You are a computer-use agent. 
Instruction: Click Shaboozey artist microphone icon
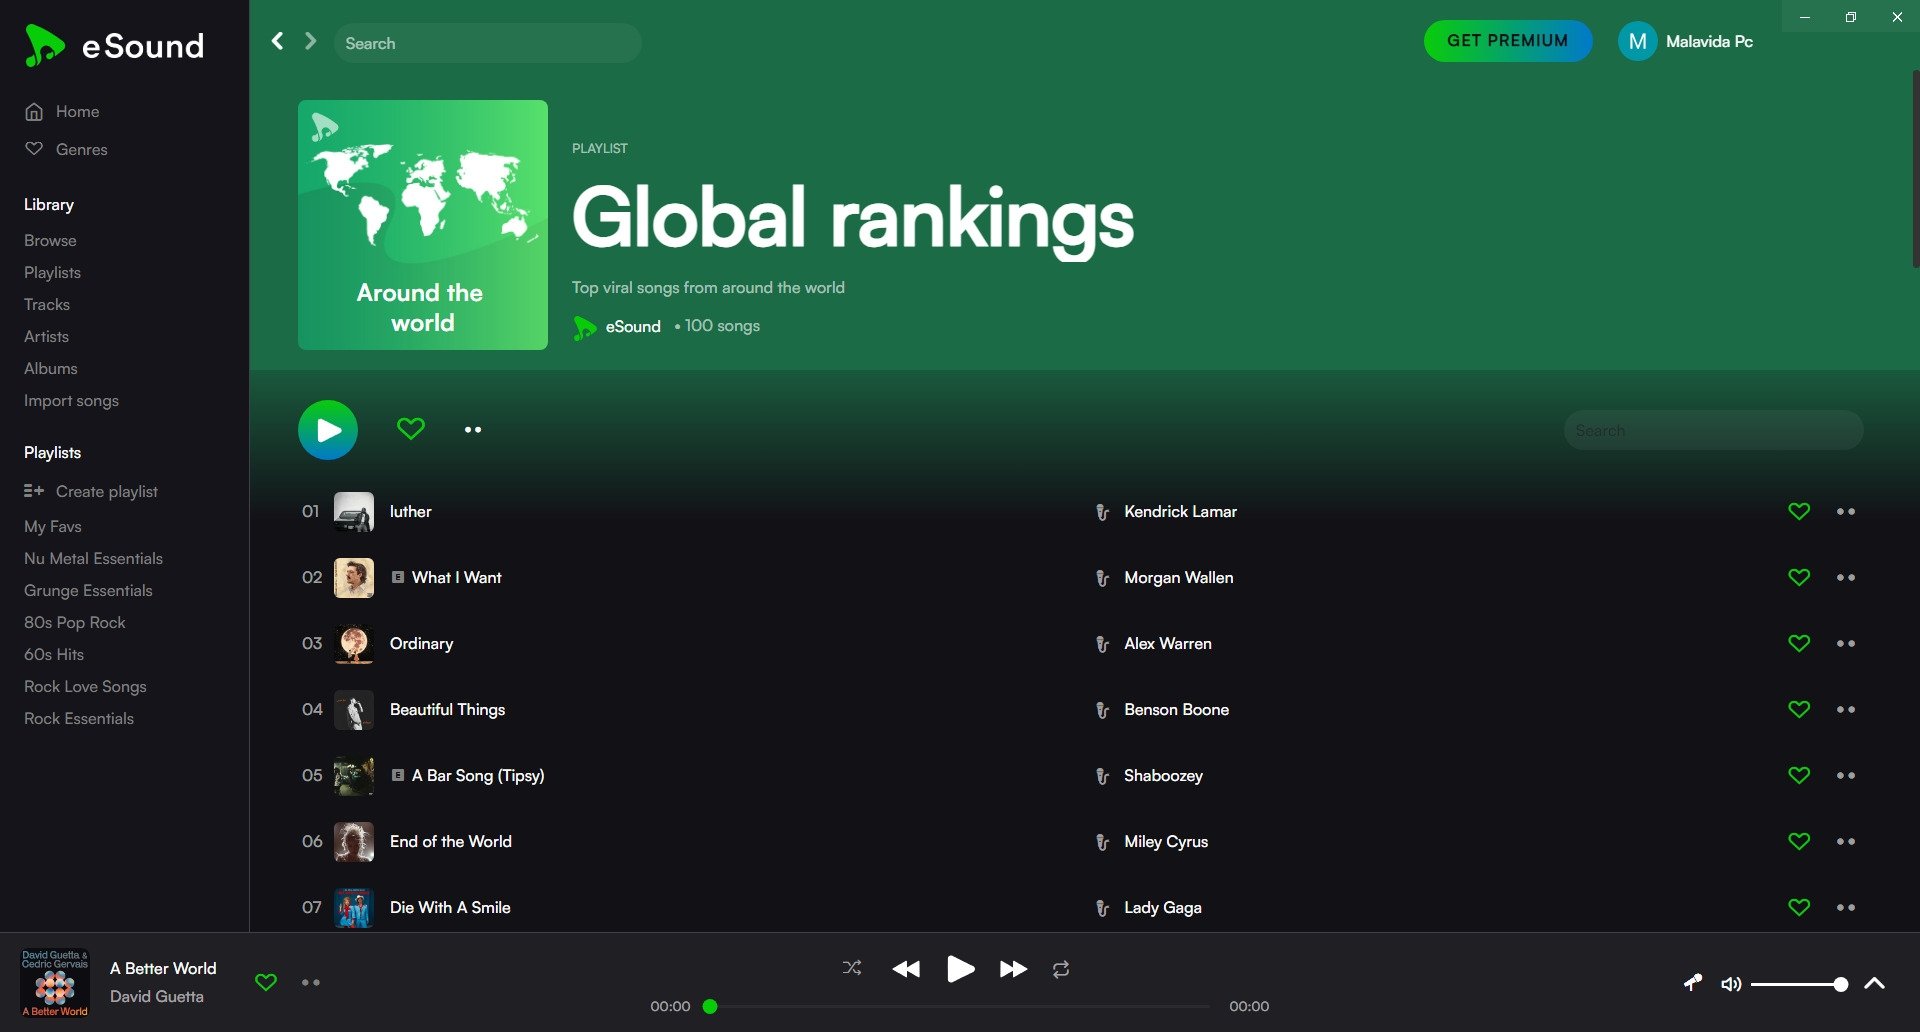[1102, 776]
